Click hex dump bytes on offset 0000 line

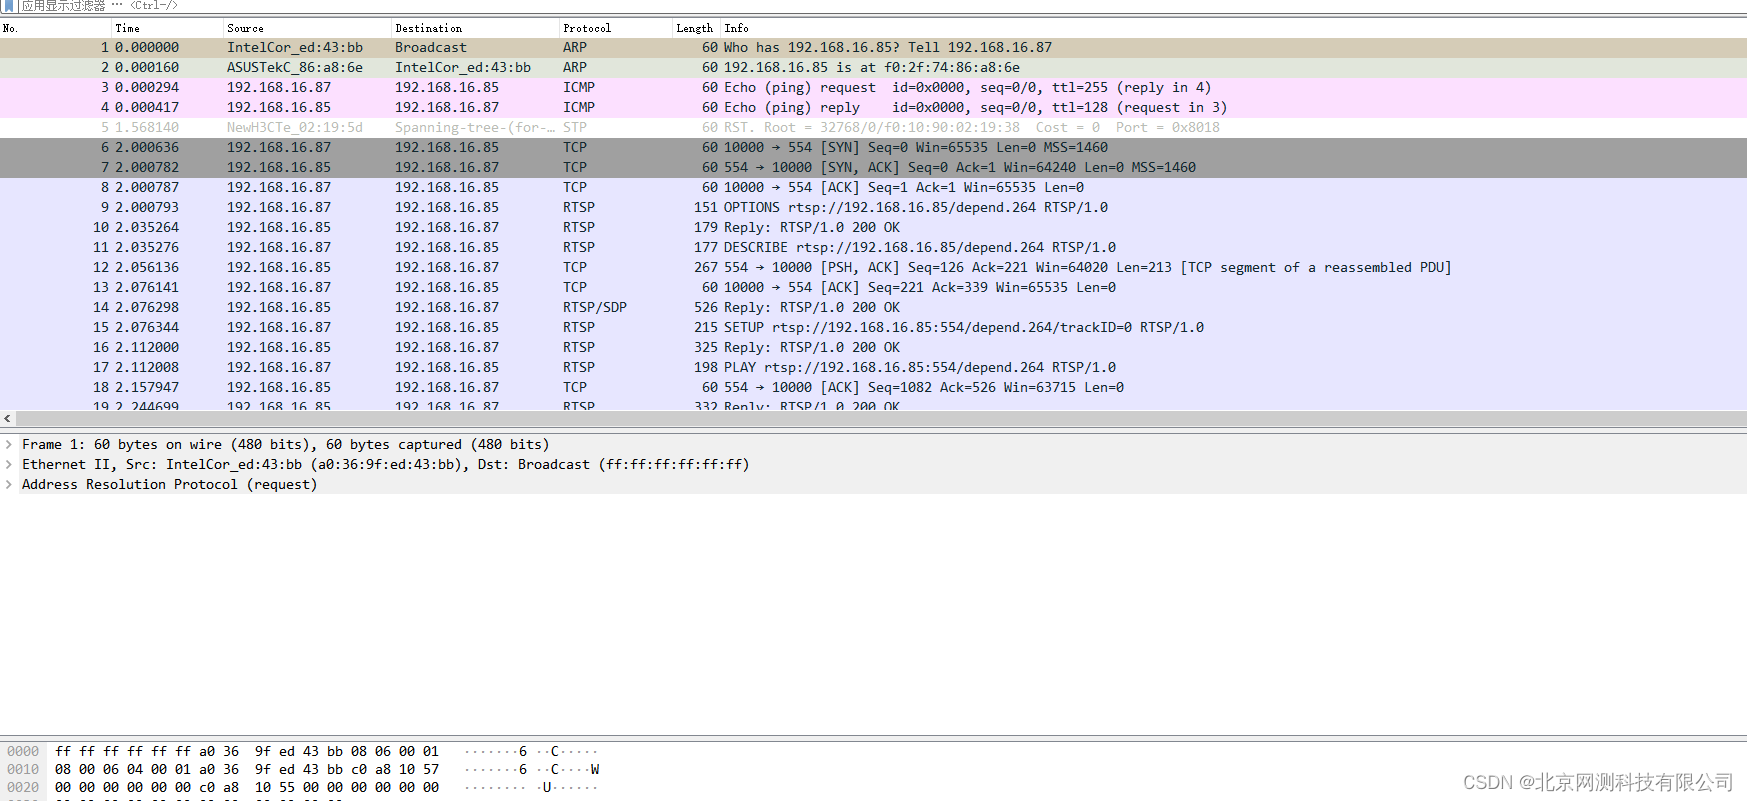[247, 751]
